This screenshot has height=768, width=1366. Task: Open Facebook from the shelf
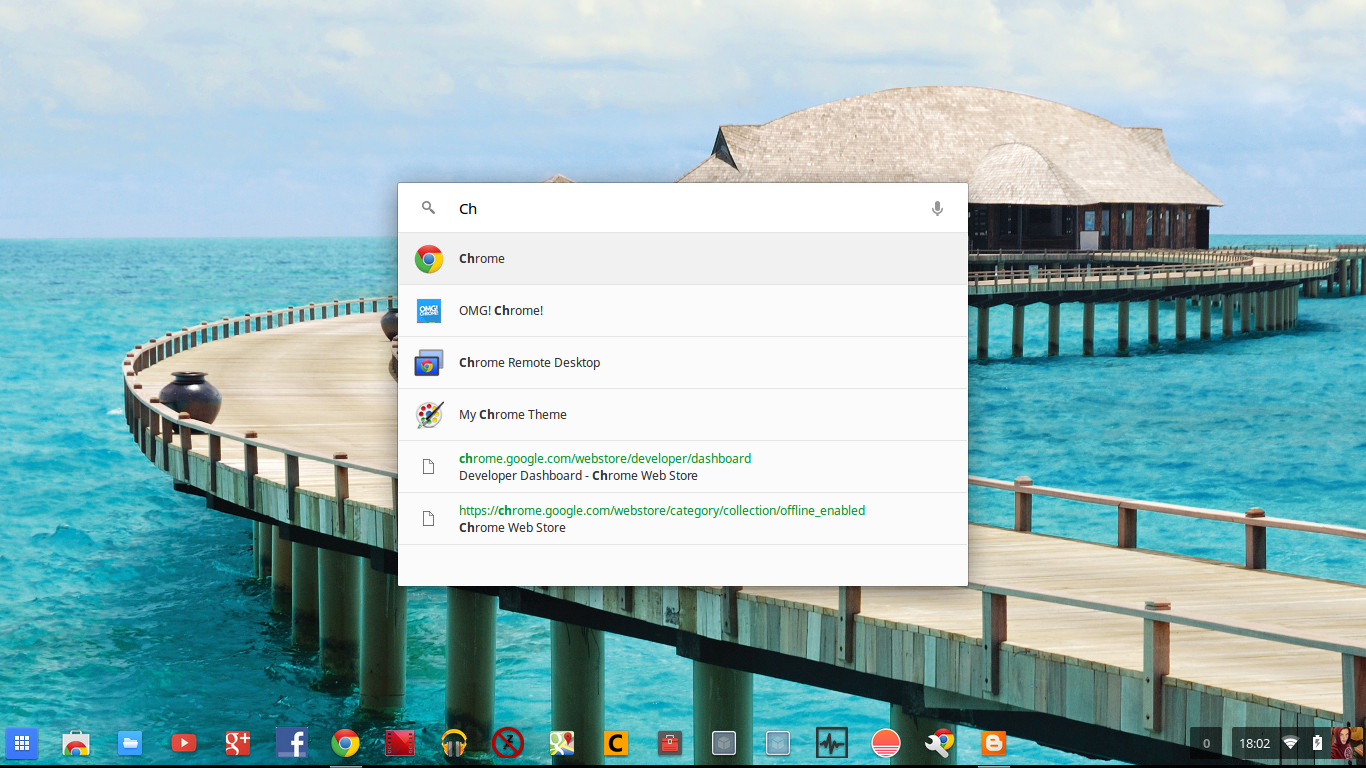point(292,743)
